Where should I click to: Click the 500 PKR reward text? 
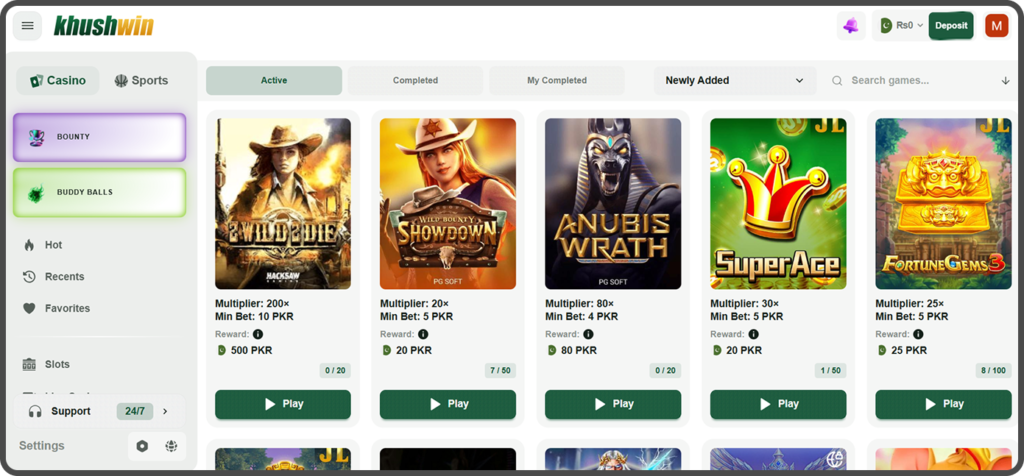[251, 351]
